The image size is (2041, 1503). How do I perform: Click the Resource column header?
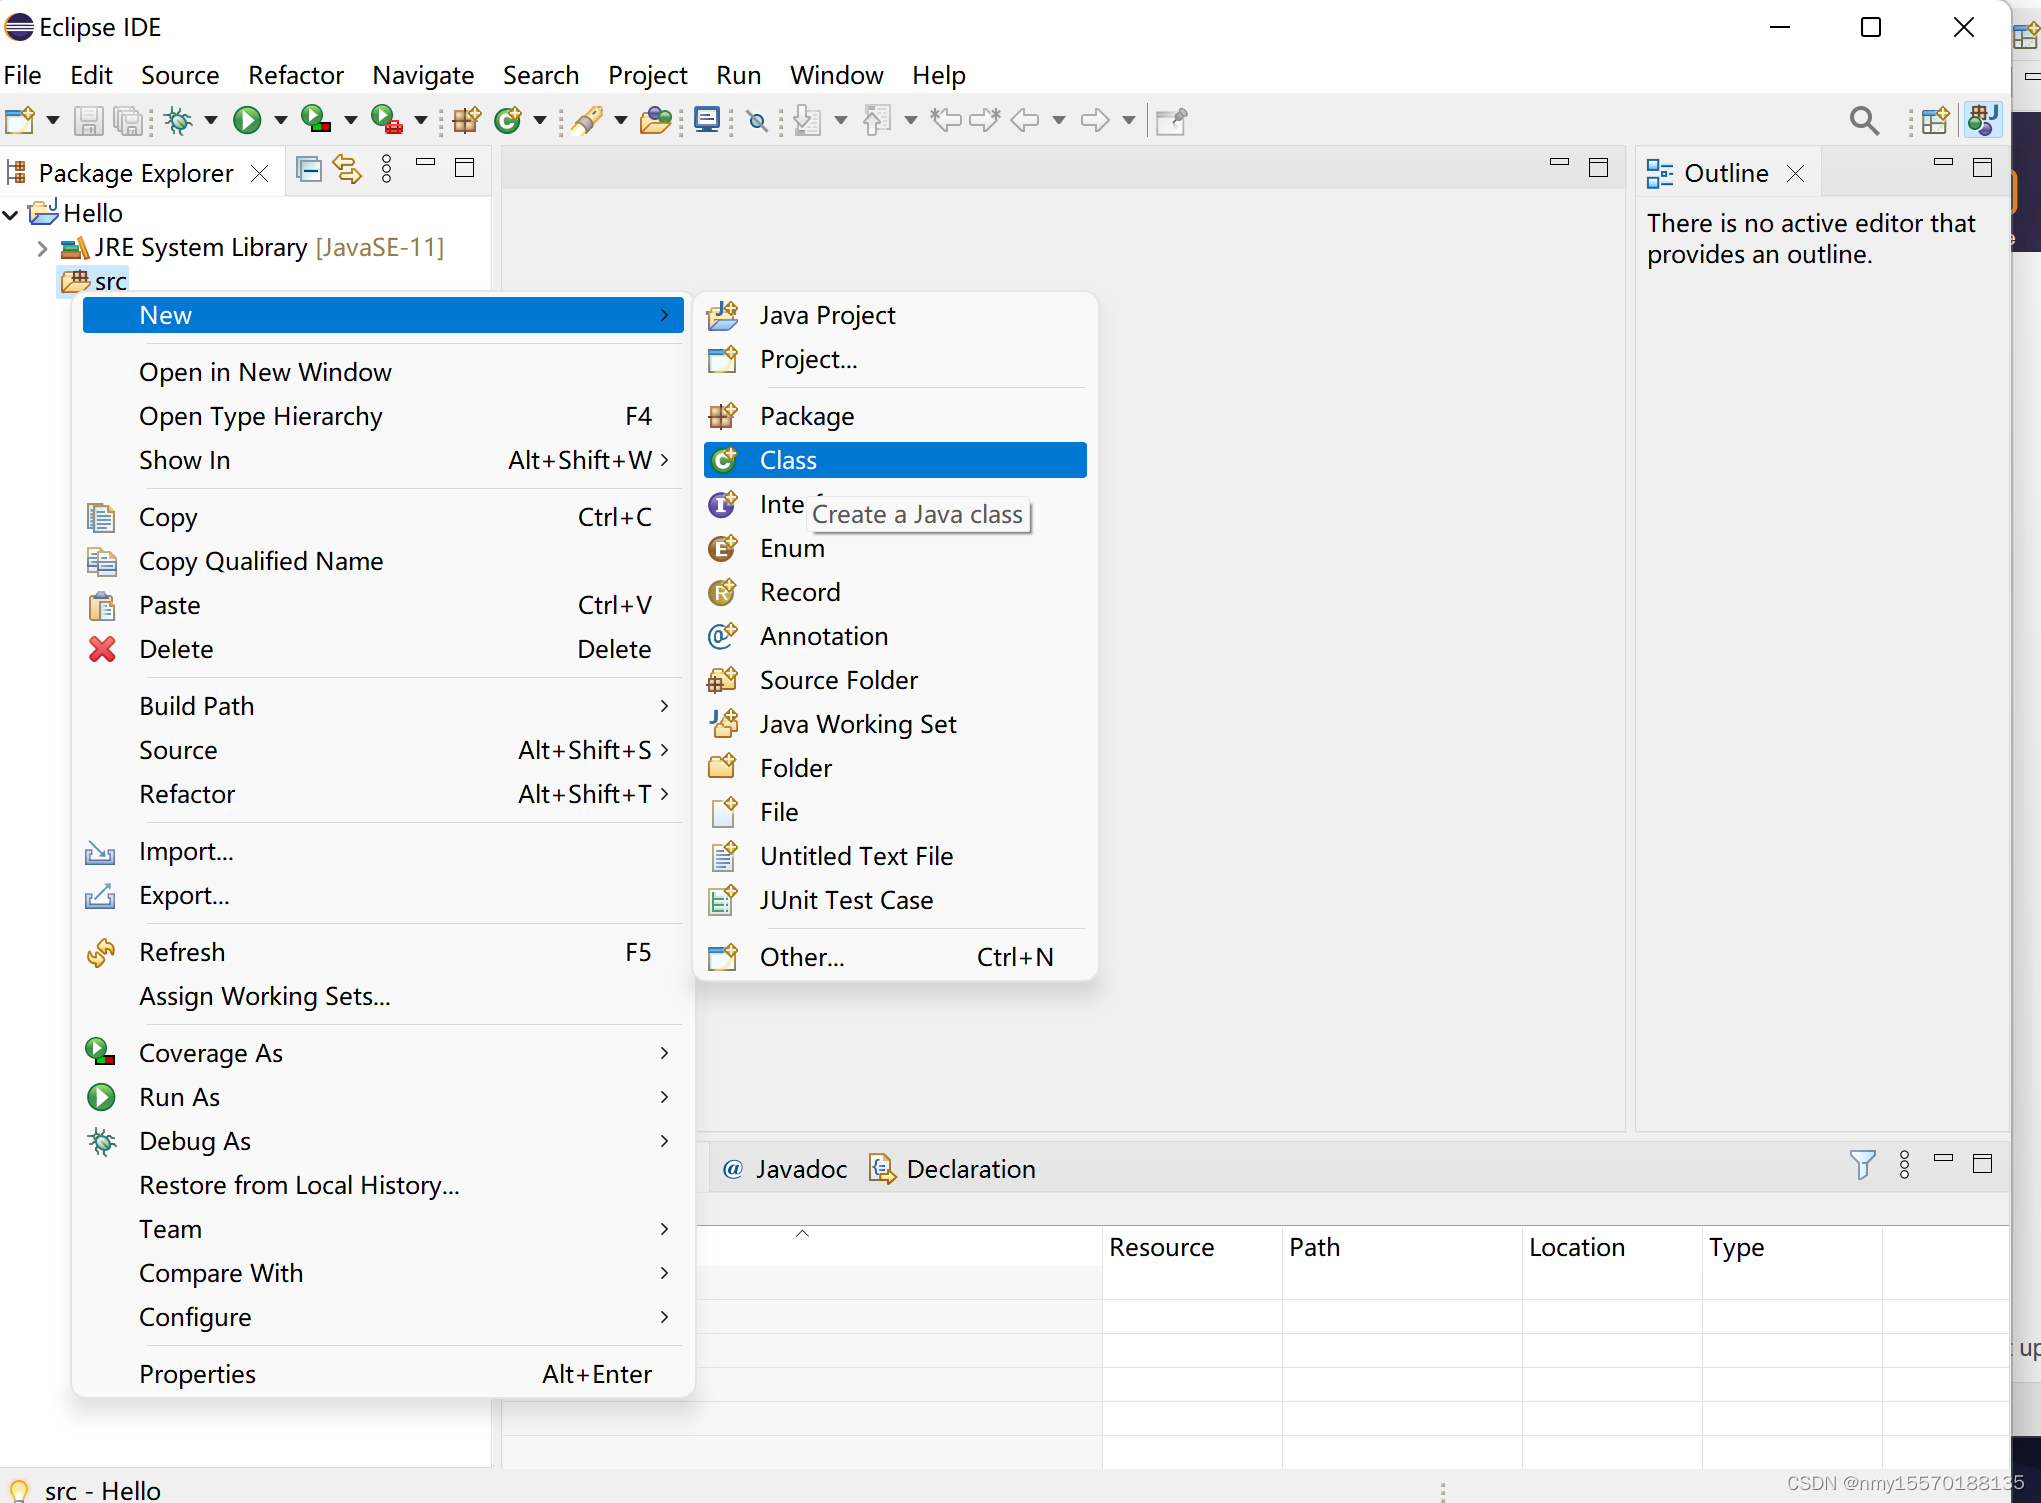(1161, 1247)
